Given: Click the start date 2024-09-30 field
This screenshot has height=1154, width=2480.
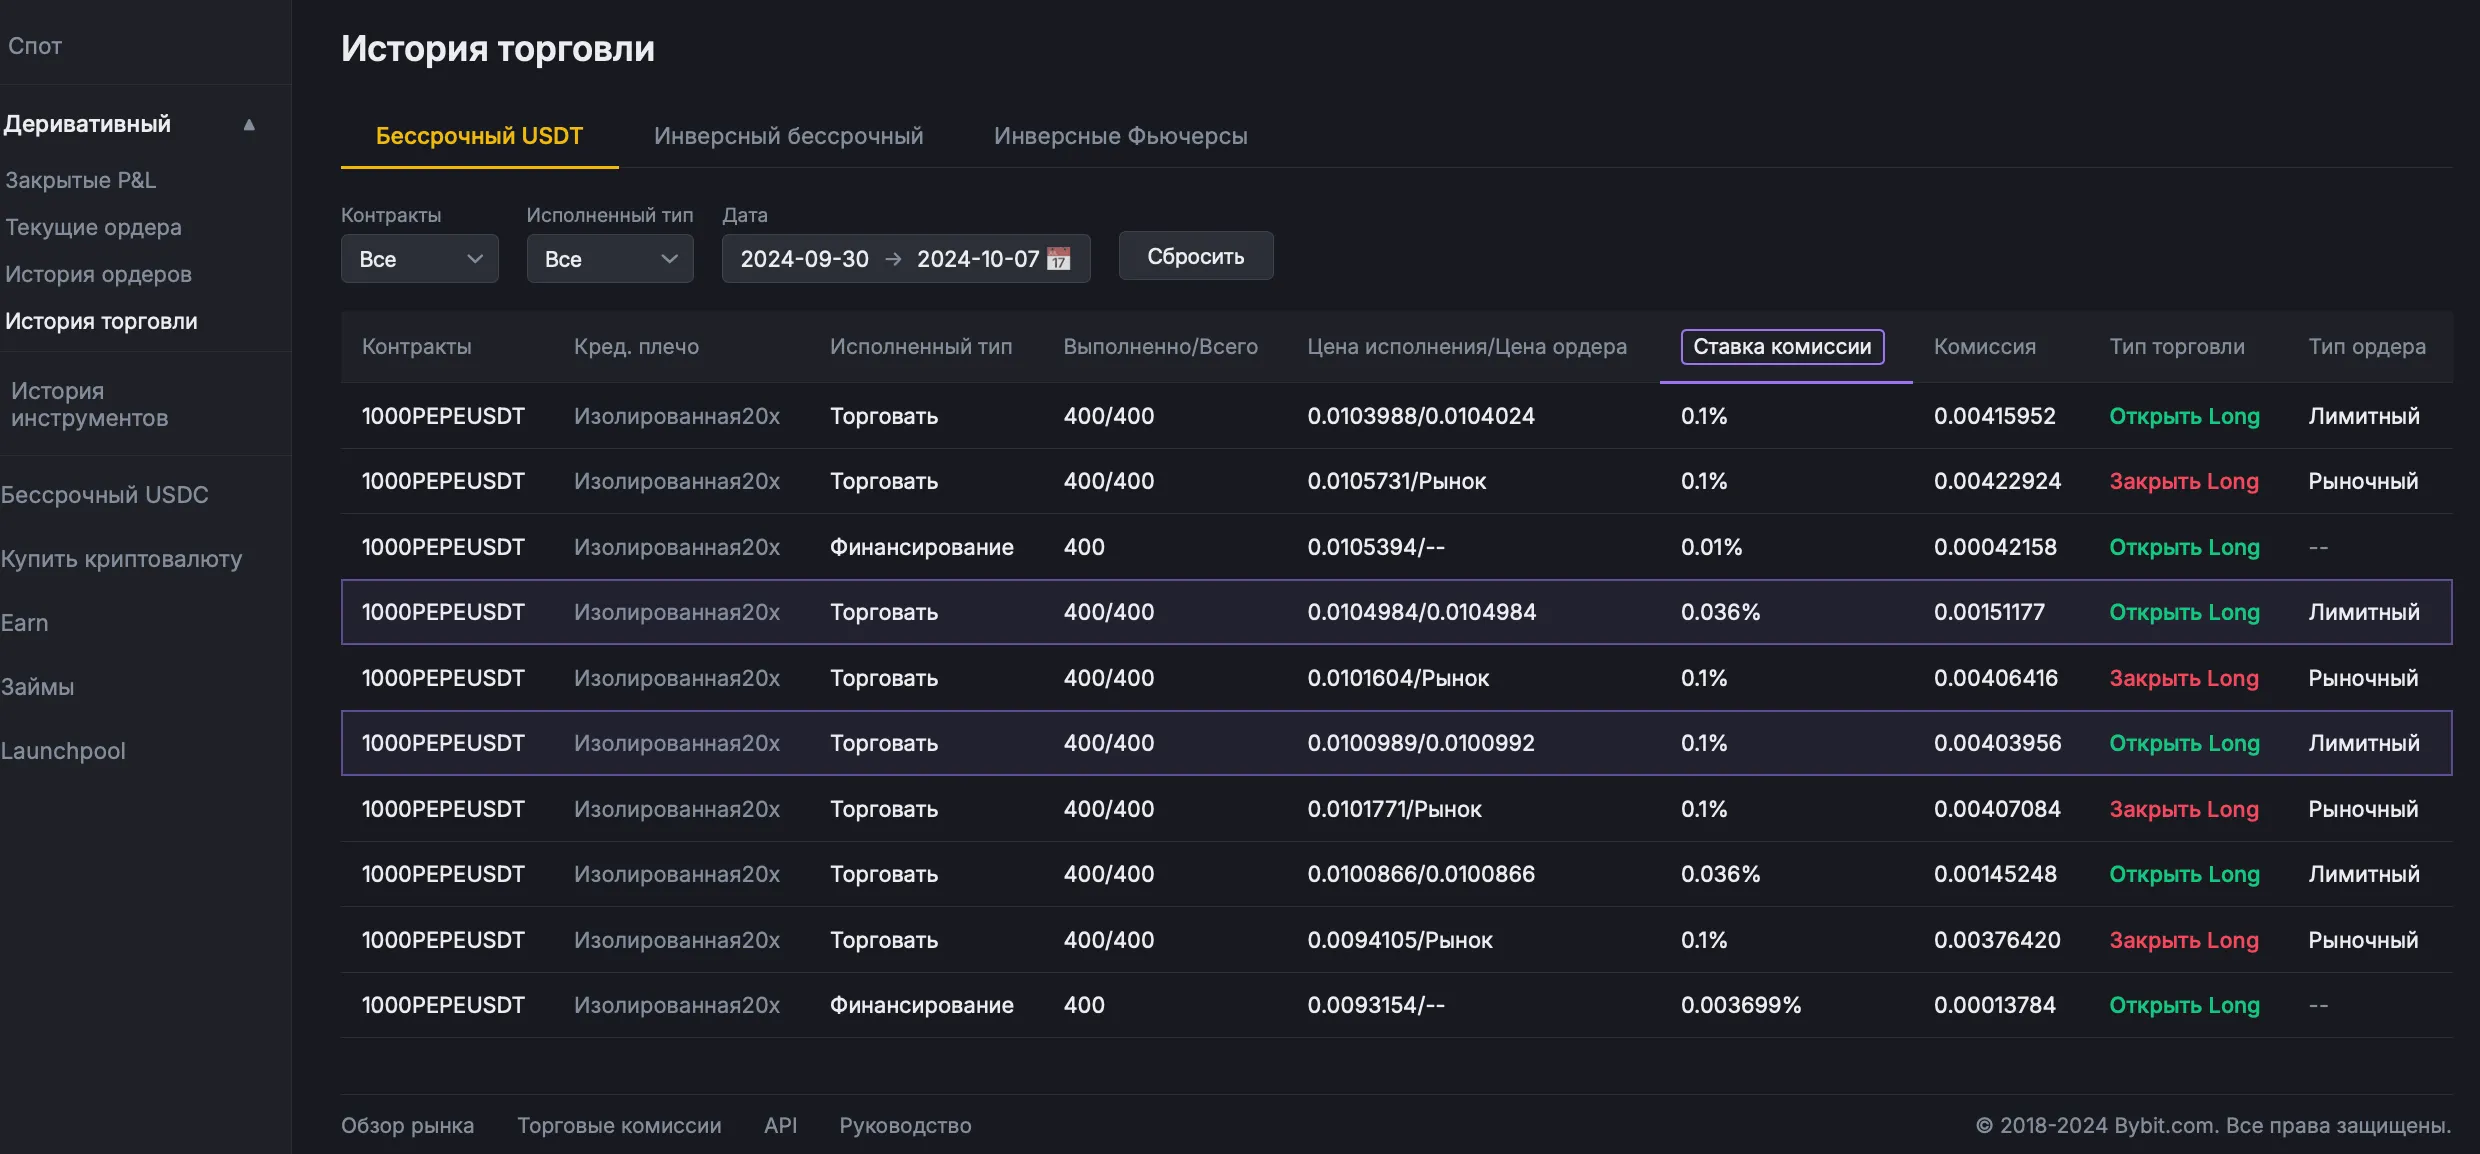Looking at the screenshot, I should point(804,259).
